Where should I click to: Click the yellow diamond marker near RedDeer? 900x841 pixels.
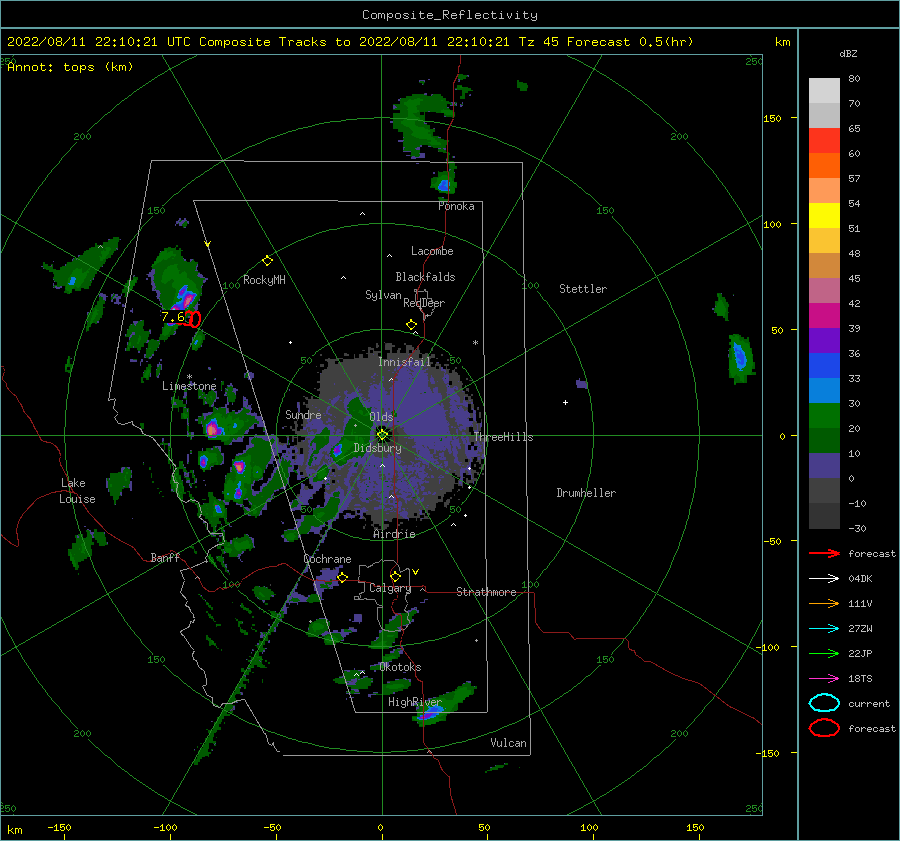click(x=411, y=325)
